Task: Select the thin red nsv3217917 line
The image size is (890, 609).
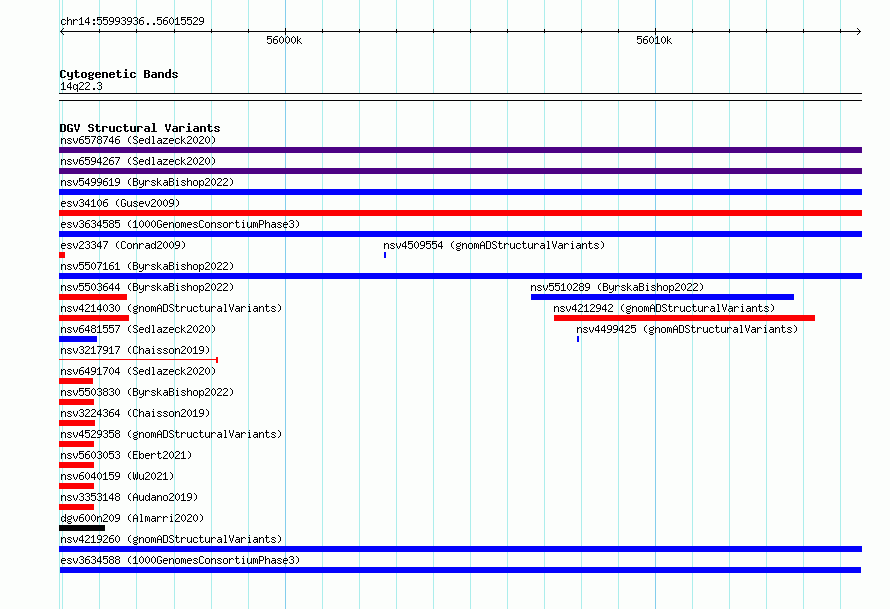Action: pyautogui.click(x=138, y=360)
